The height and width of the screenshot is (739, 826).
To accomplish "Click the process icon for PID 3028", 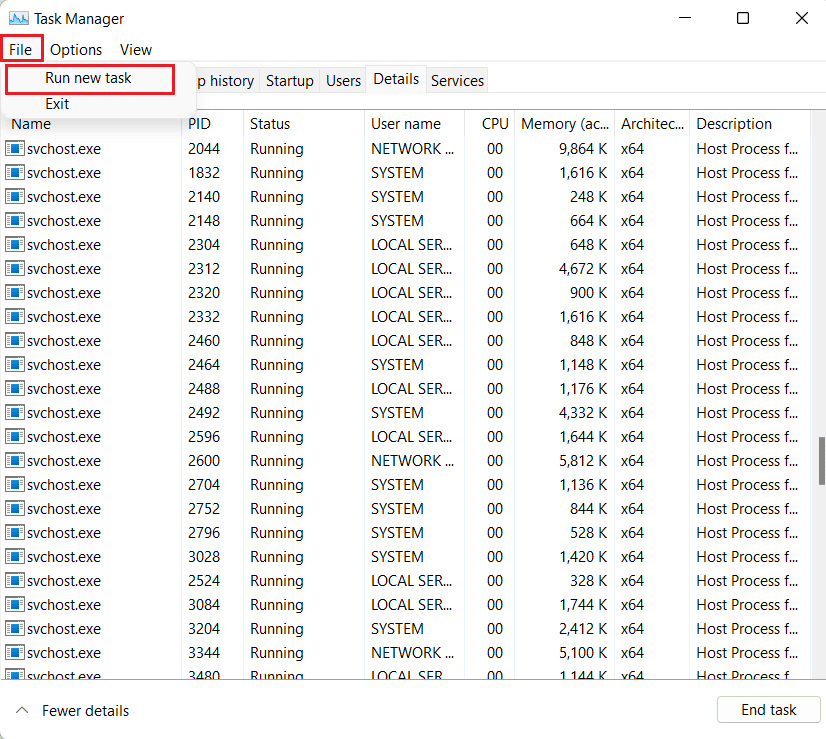I will coord(15,557).
